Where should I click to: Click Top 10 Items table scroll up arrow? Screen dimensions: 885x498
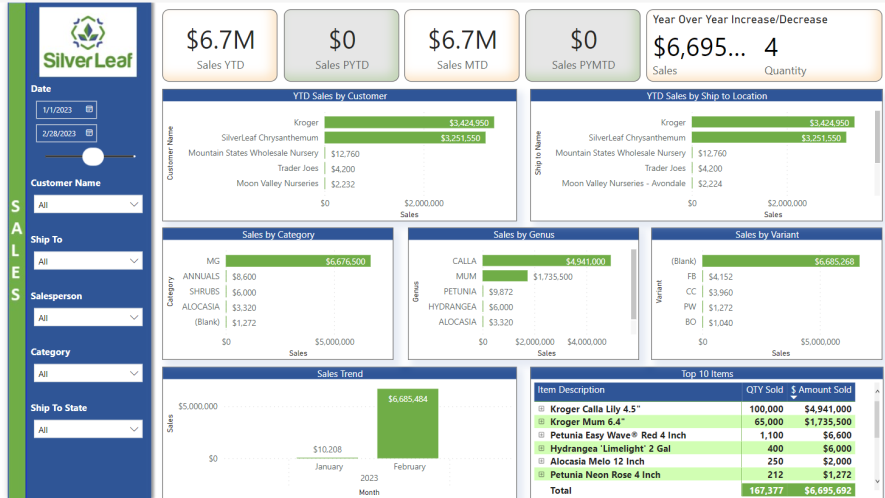pos(877,391)
